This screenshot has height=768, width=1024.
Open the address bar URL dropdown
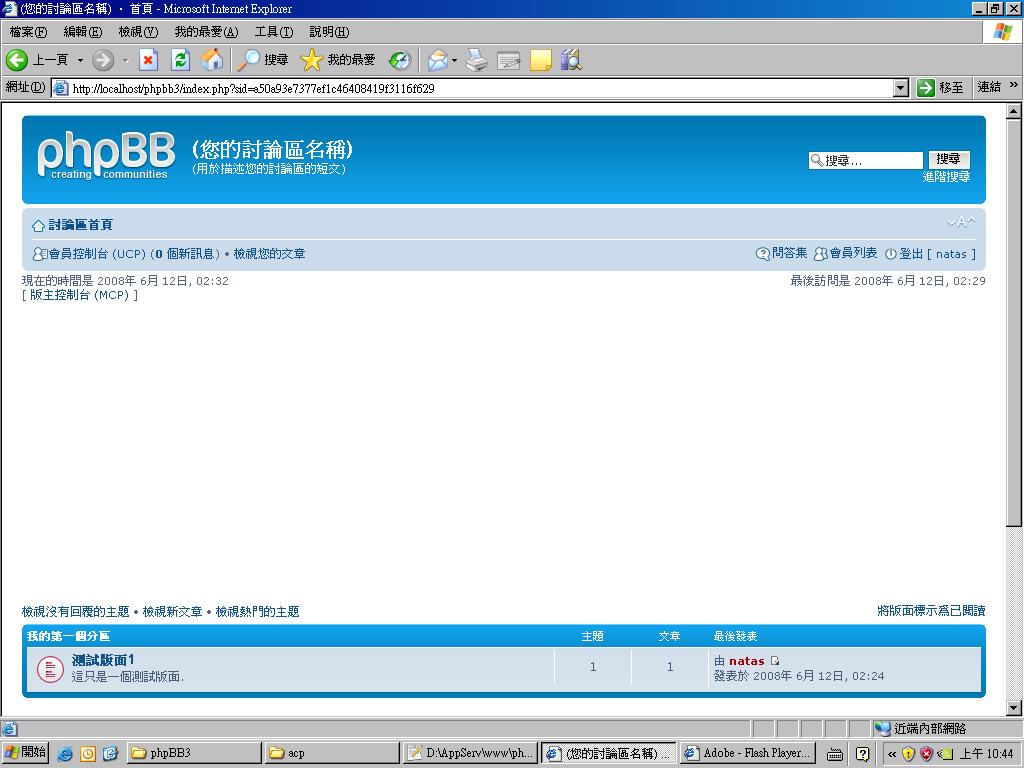click(900, 88)
